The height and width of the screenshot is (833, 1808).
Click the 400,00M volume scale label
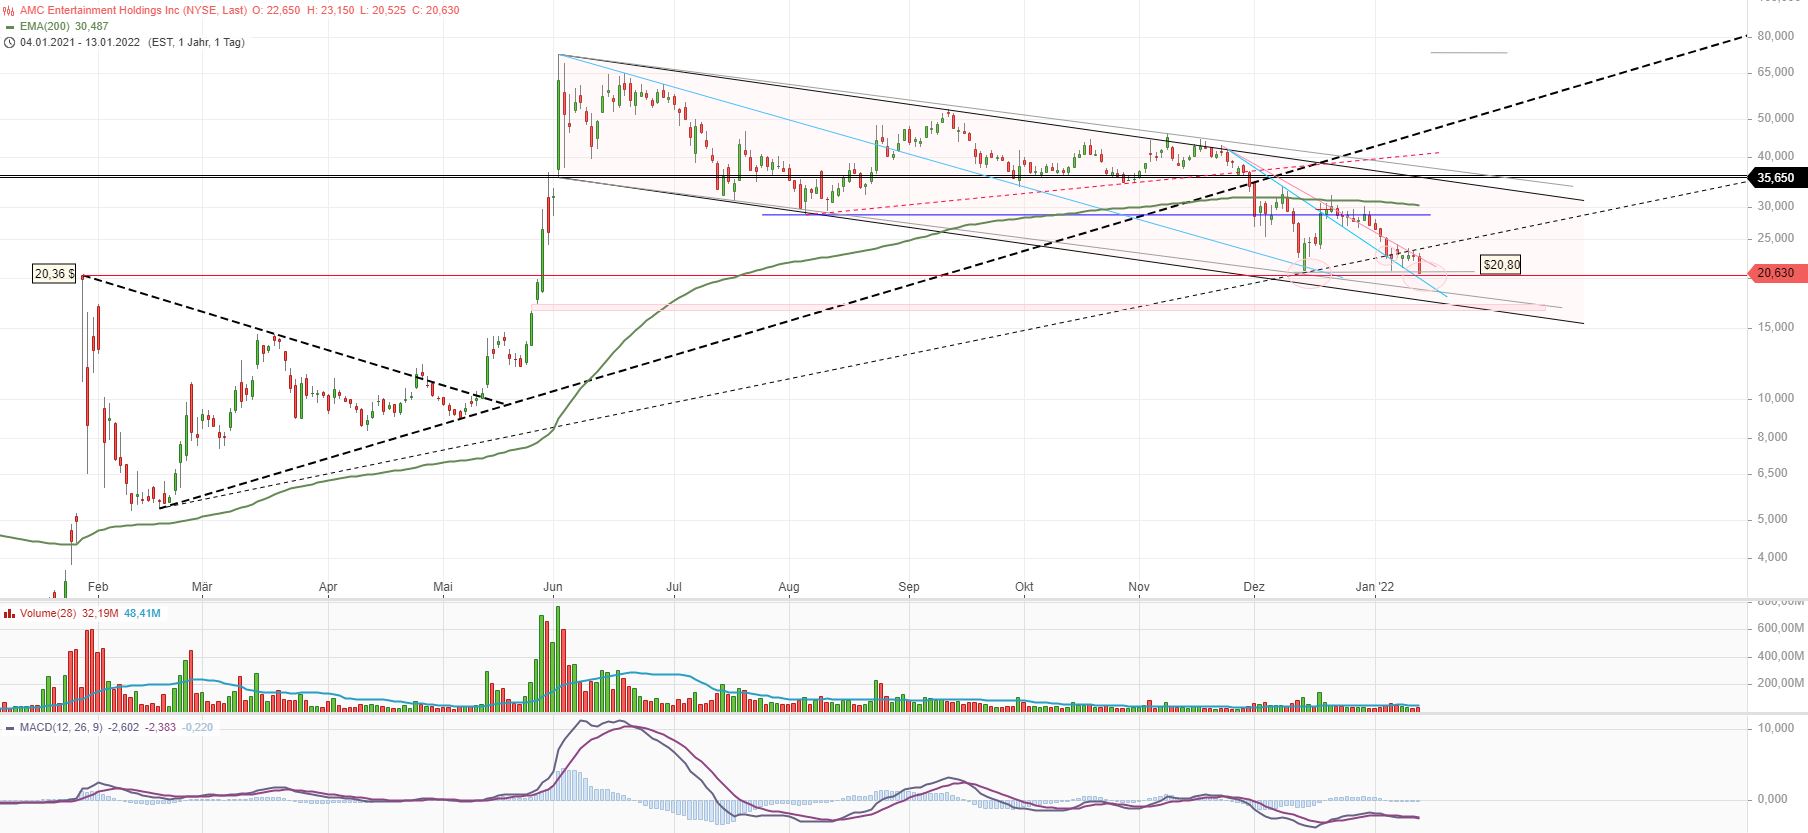point(1780,656)
